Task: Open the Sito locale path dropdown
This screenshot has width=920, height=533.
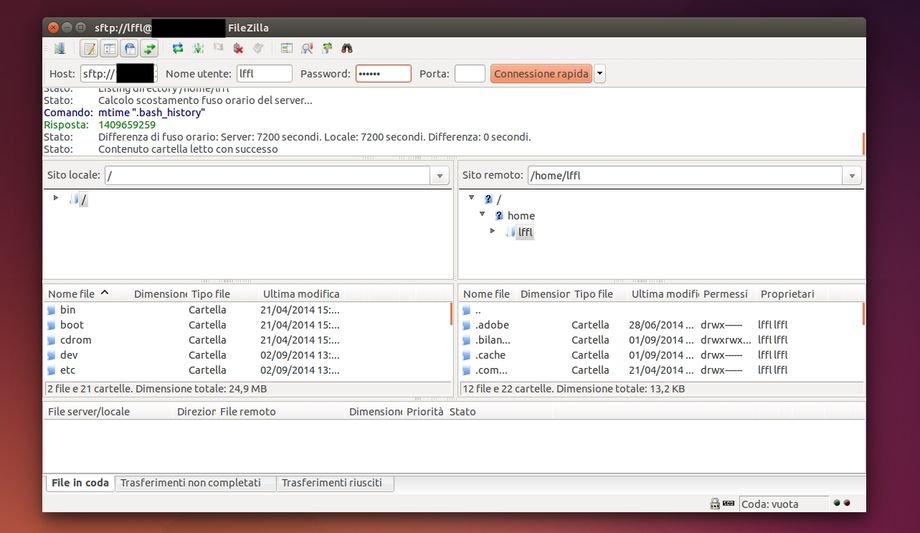Action: [440, 176]
